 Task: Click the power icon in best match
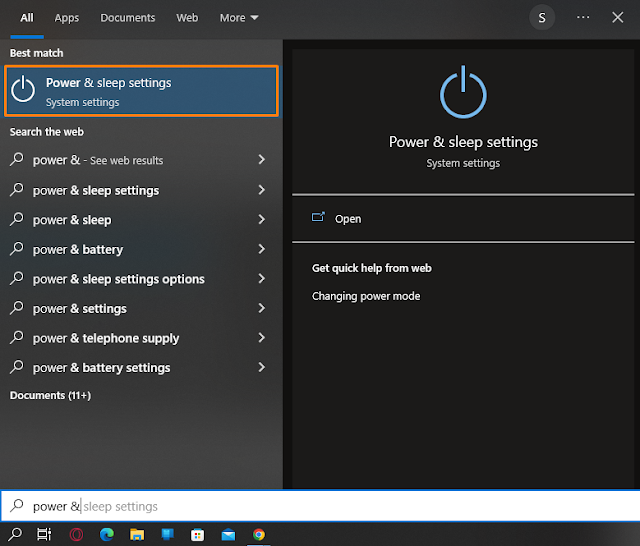(23, 89)
